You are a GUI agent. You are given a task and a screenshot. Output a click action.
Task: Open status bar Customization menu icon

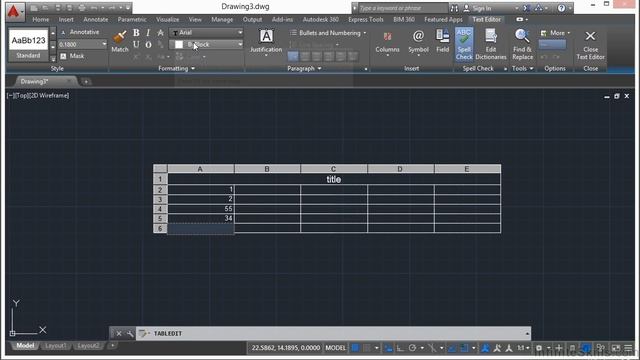point(629,348)
